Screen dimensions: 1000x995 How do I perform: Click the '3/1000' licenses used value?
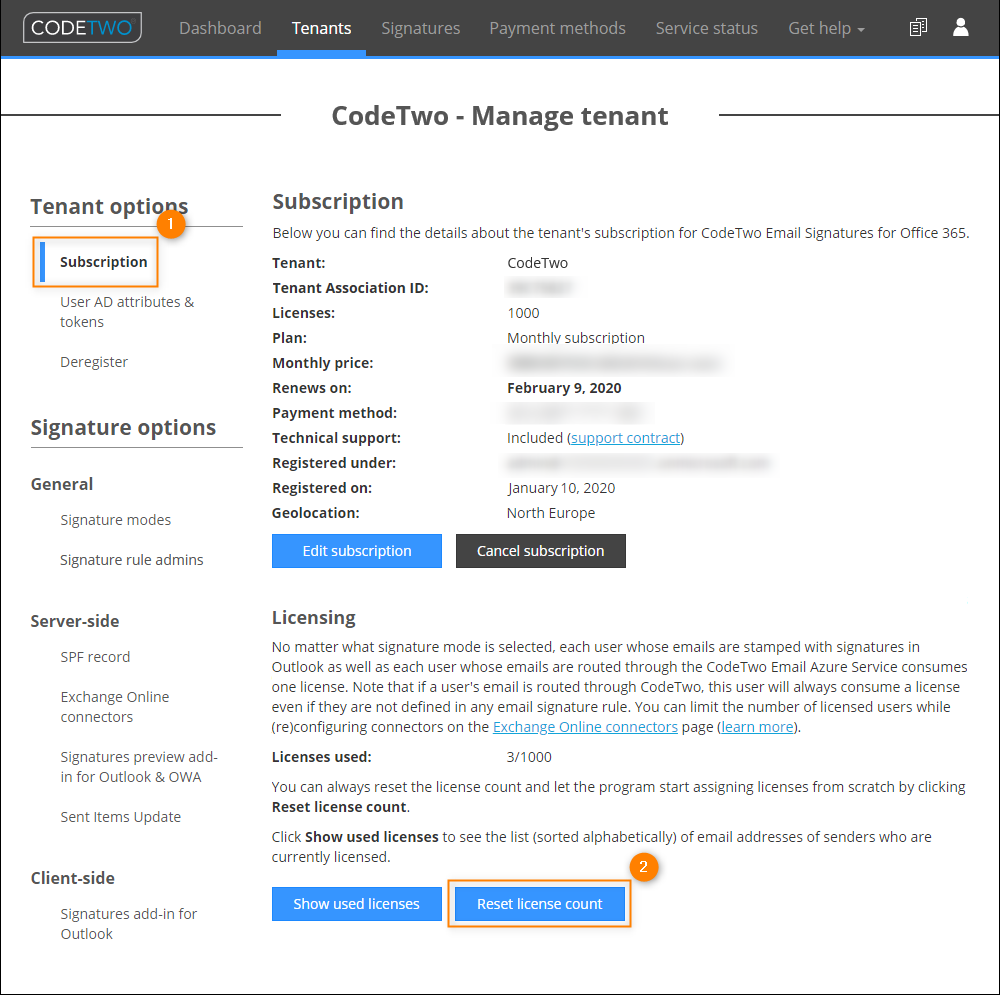[529, 756]
